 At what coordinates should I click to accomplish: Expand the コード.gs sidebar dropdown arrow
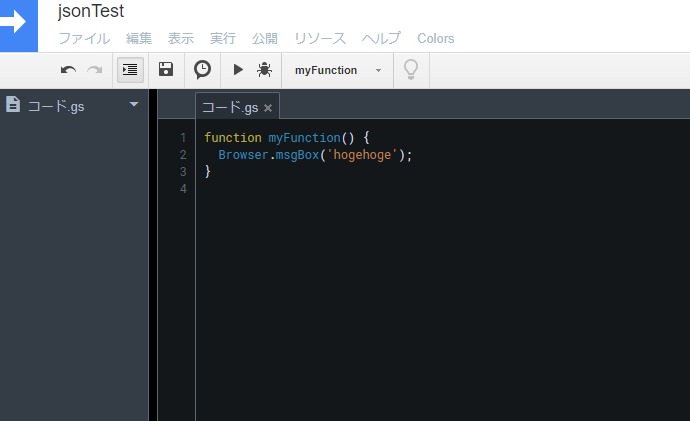click(x=134, y=104)
